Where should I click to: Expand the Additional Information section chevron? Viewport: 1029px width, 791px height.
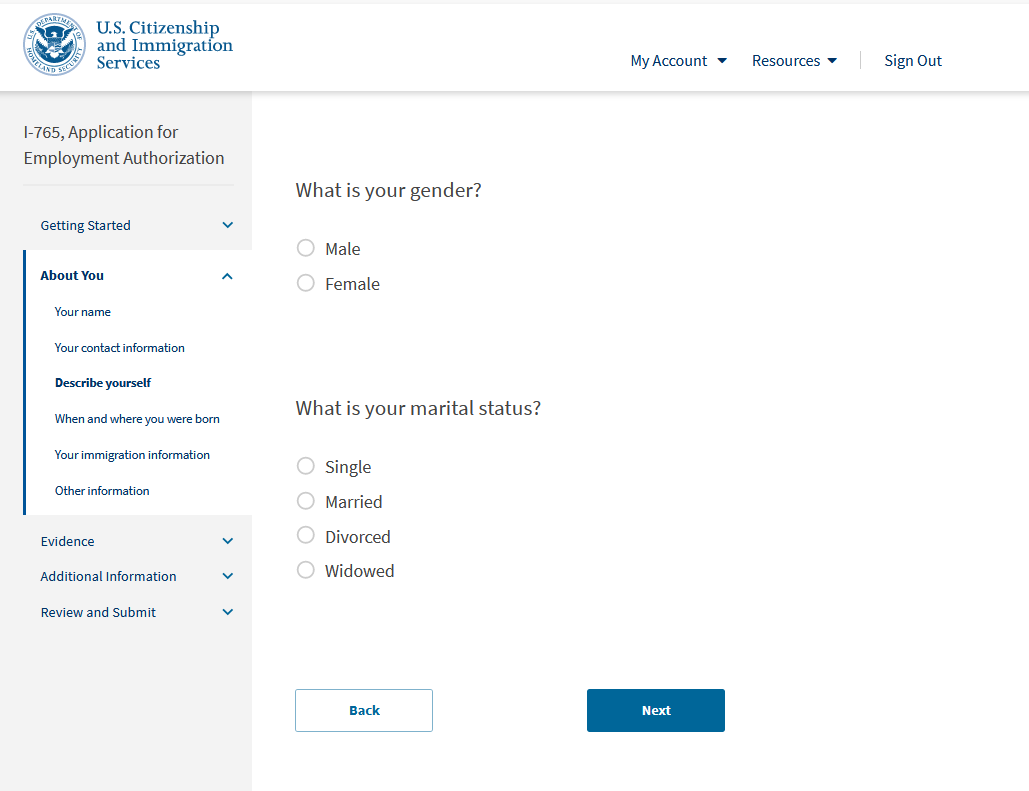[227, 576]
